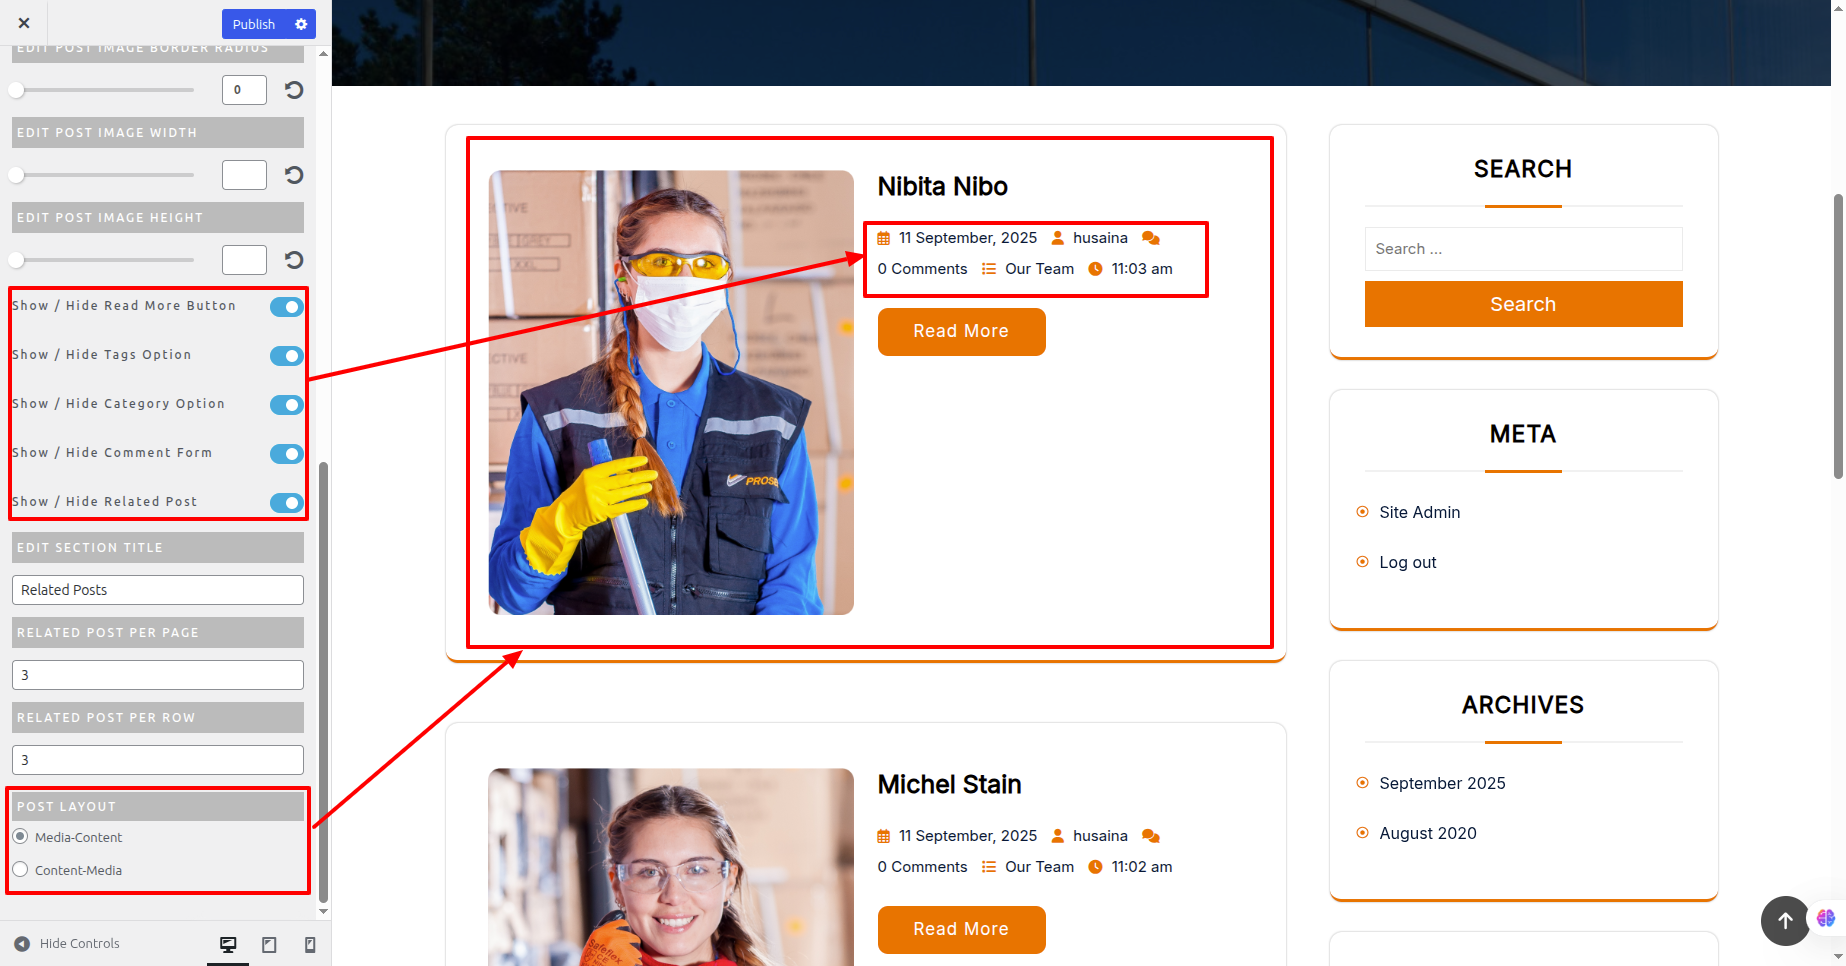1846x966 pixels.
Task: Click the Related Post Per Row field
Action: click(x=158, y=760)
